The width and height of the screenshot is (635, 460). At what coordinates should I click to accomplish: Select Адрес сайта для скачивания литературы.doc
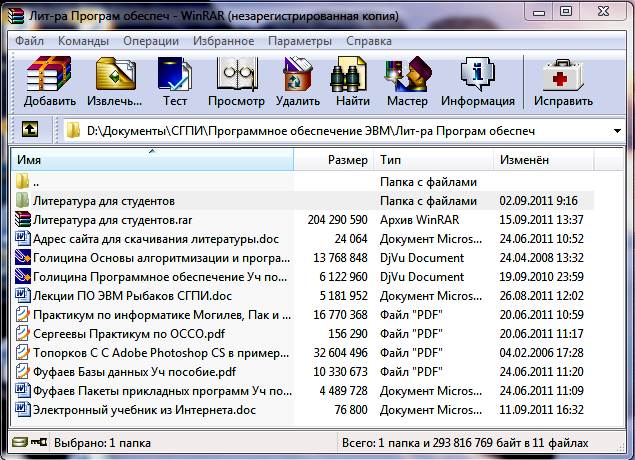pos(156,239)
